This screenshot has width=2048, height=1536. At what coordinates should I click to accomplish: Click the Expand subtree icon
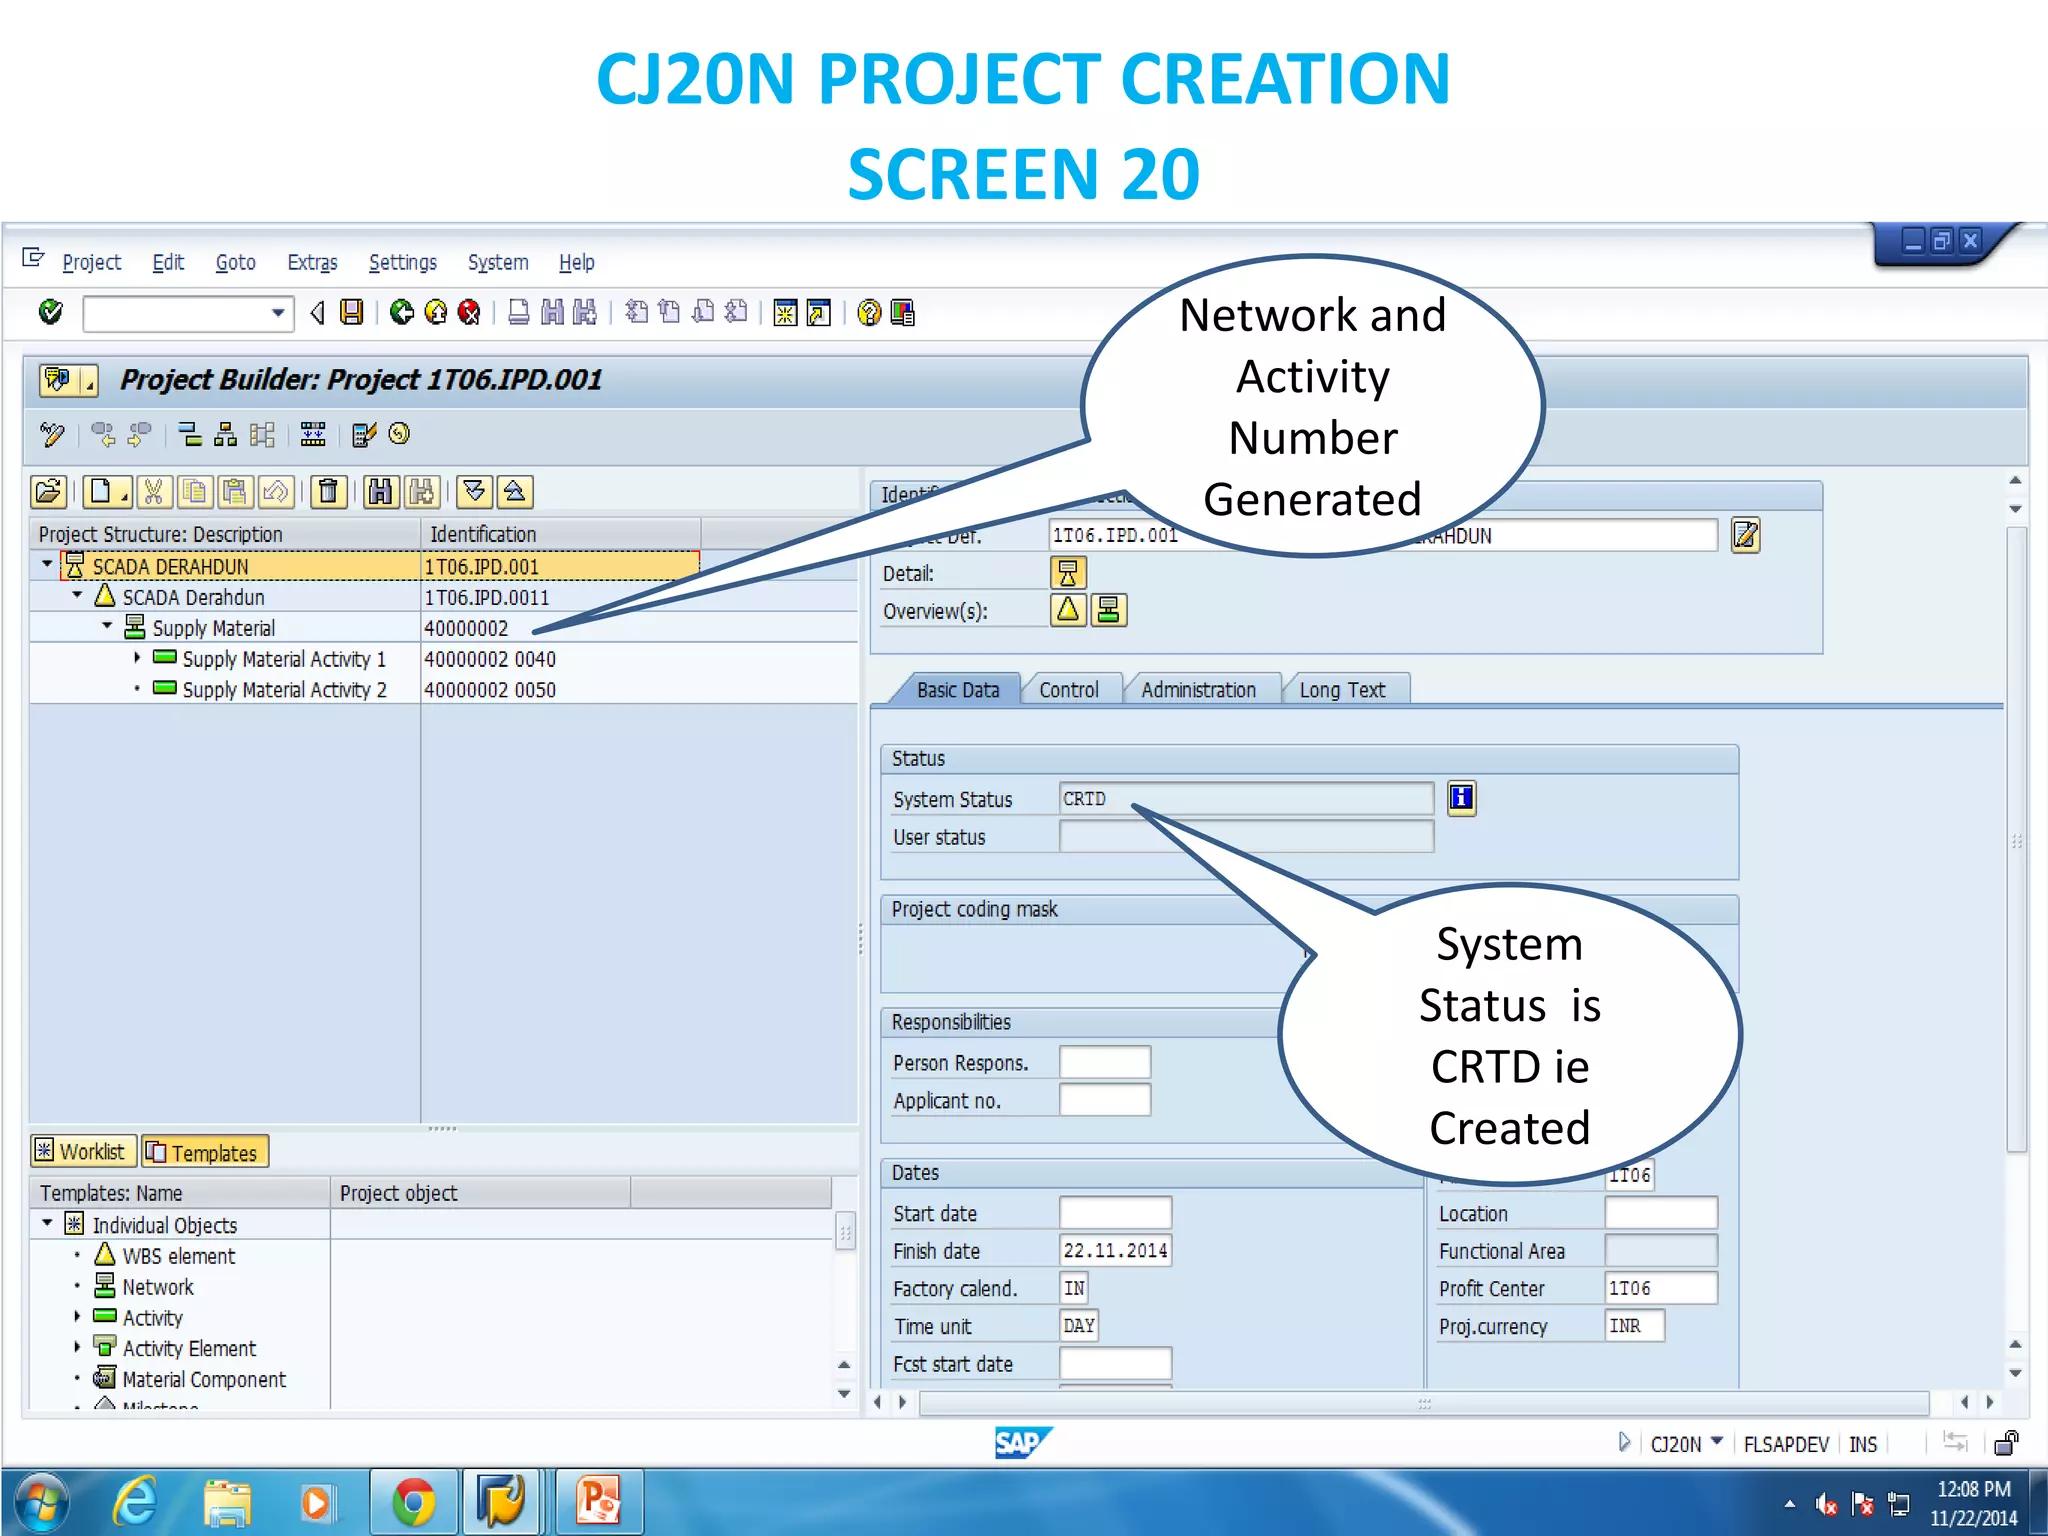point(474,492)
